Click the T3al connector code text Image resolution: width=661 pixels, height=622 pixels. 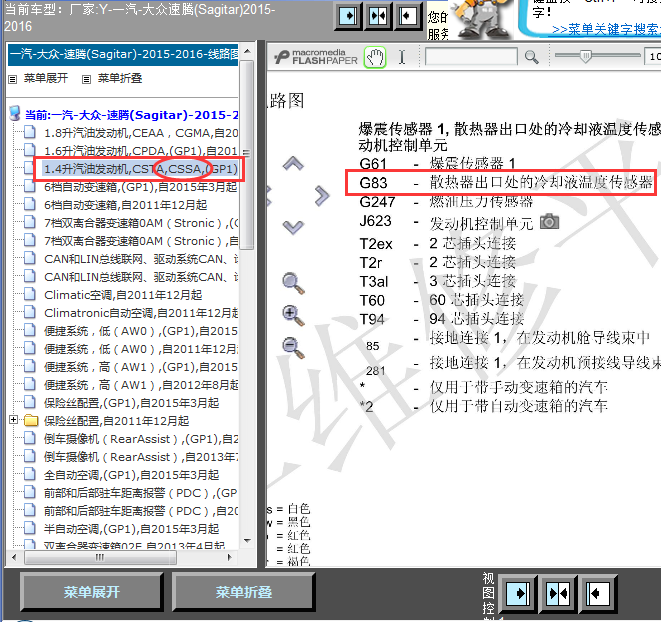pos(374,281)
